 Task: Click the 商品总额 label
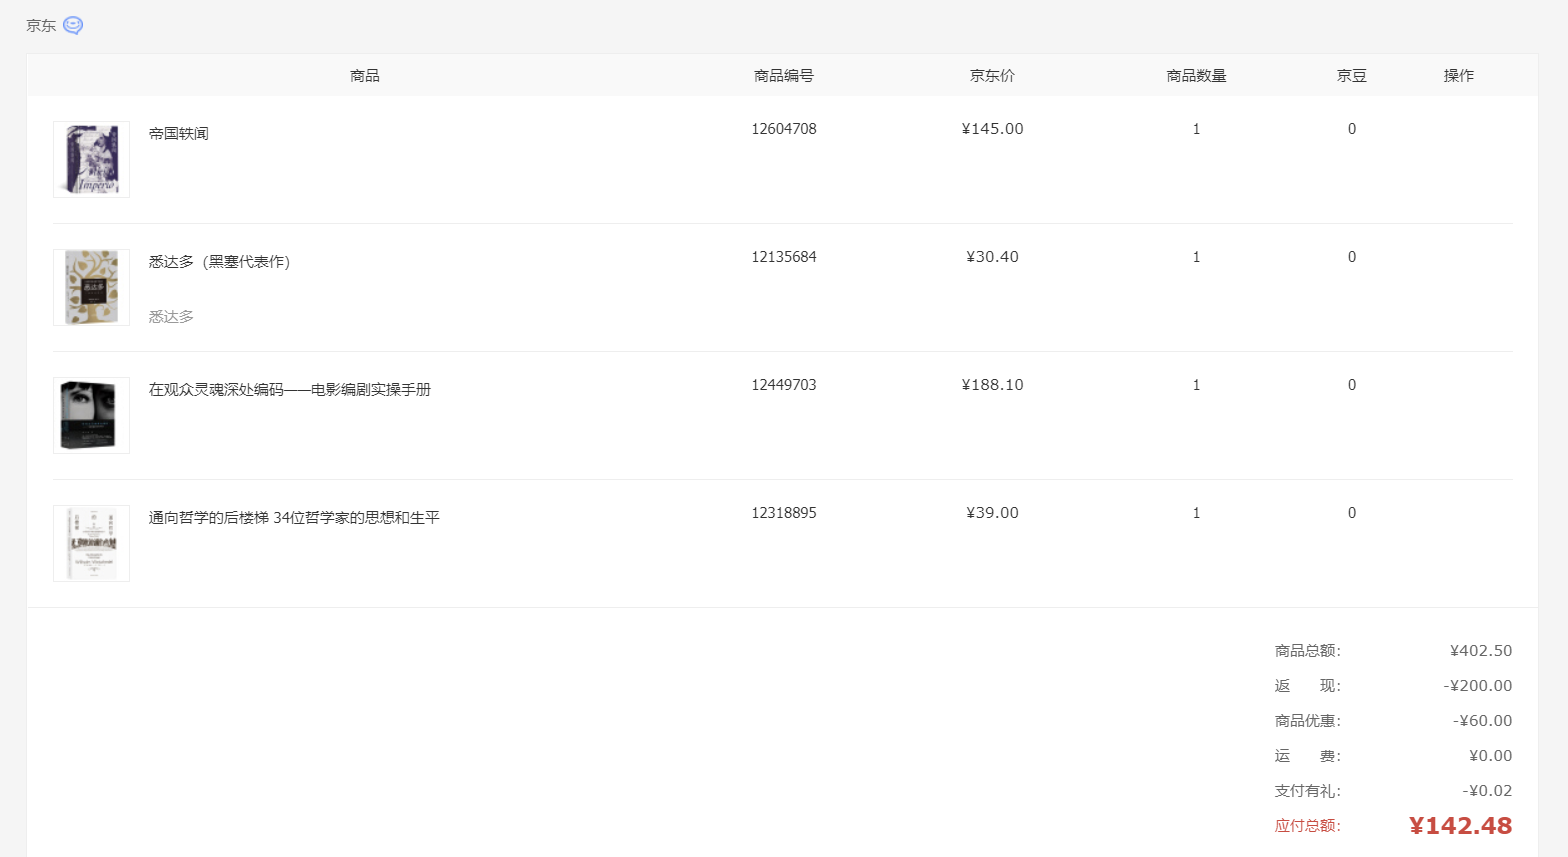pyautogui.click(x=1308, y=651)
